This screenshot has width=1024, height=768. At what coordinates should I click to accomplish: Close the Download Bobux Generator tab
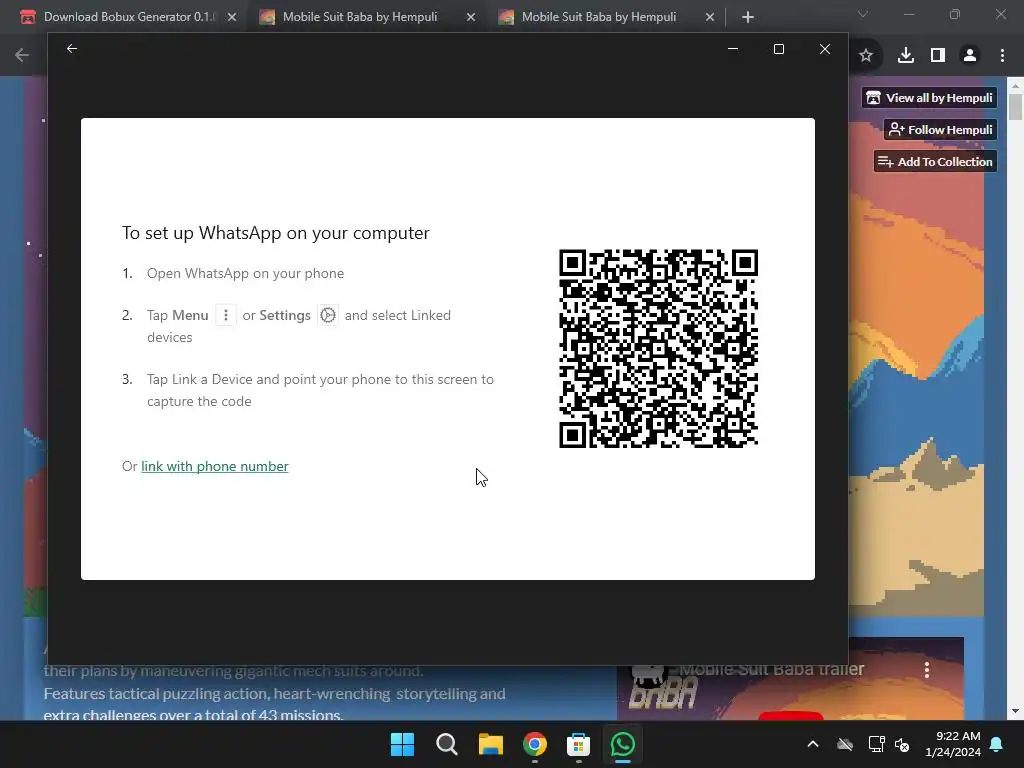point(232,18)
